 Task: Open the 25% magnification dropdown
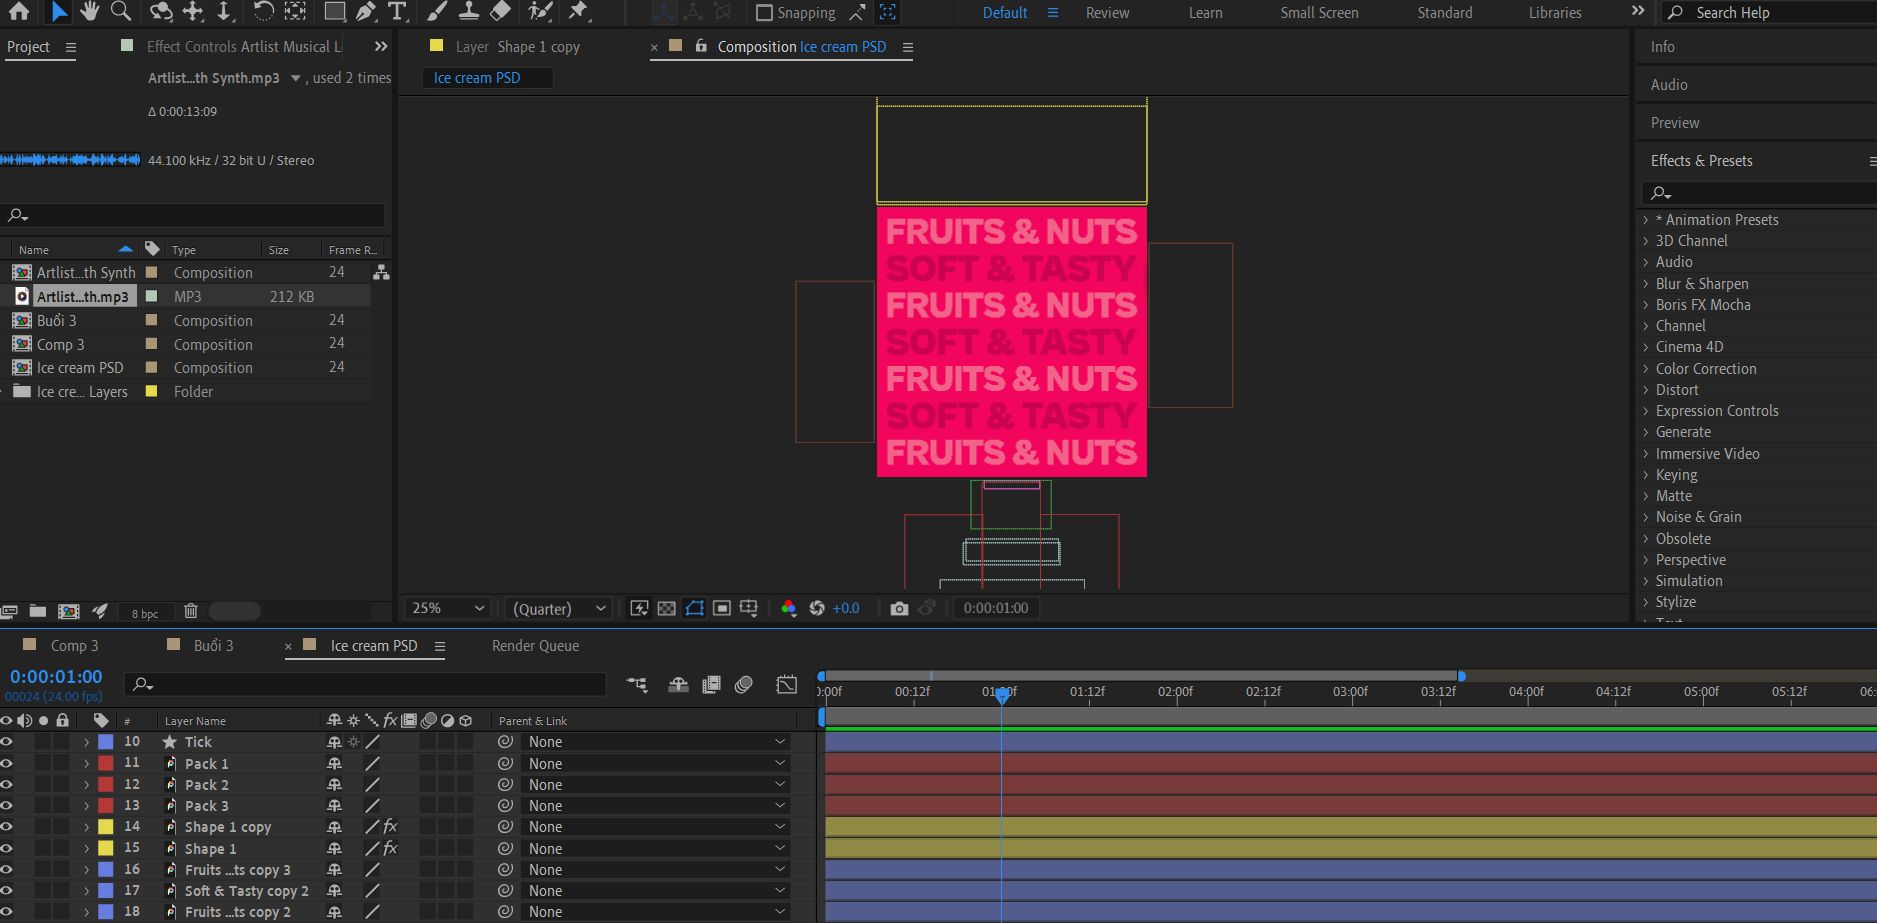448,608
